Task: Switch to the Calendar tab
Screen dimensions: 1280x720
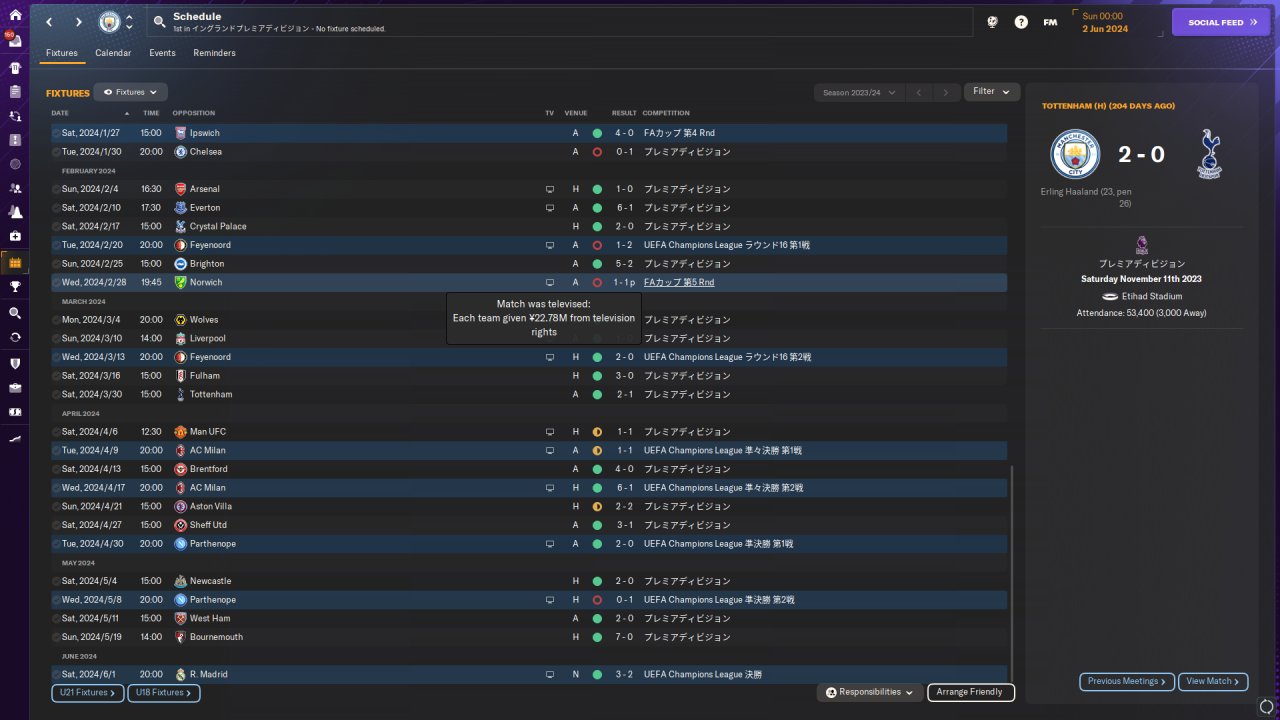Action: [x=113, y=53]
